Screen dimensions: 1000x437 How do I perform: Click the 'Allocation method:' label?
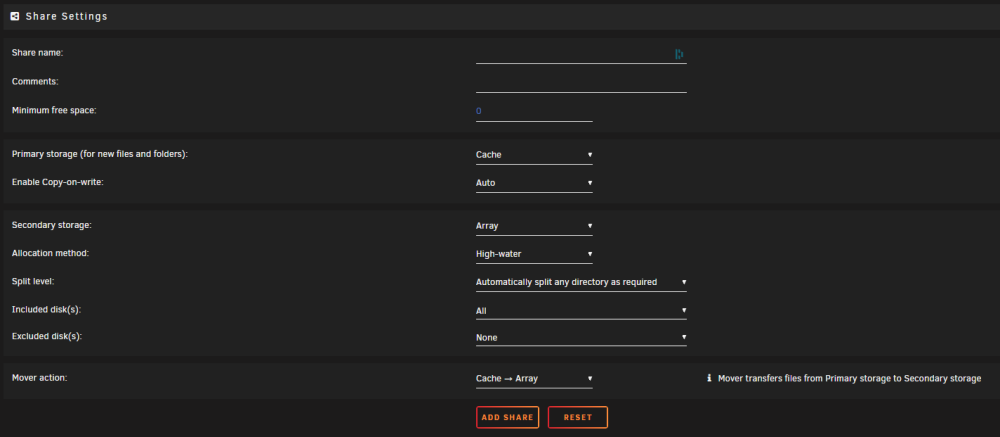50,253
